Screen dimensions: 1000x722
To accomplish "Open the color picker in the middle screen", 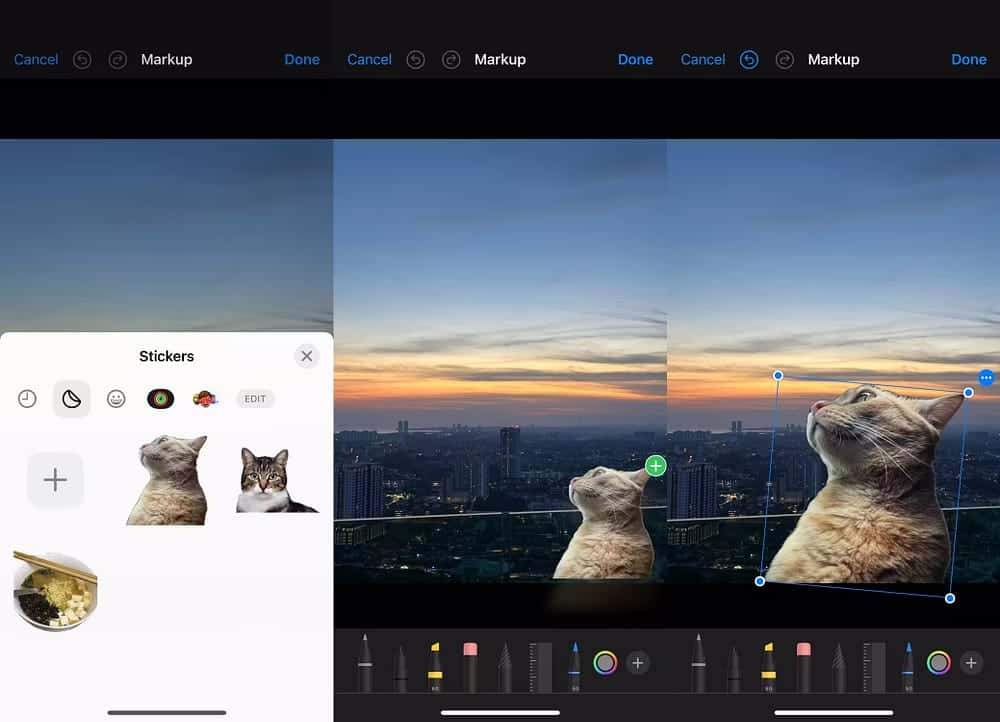I will point(605,663).
